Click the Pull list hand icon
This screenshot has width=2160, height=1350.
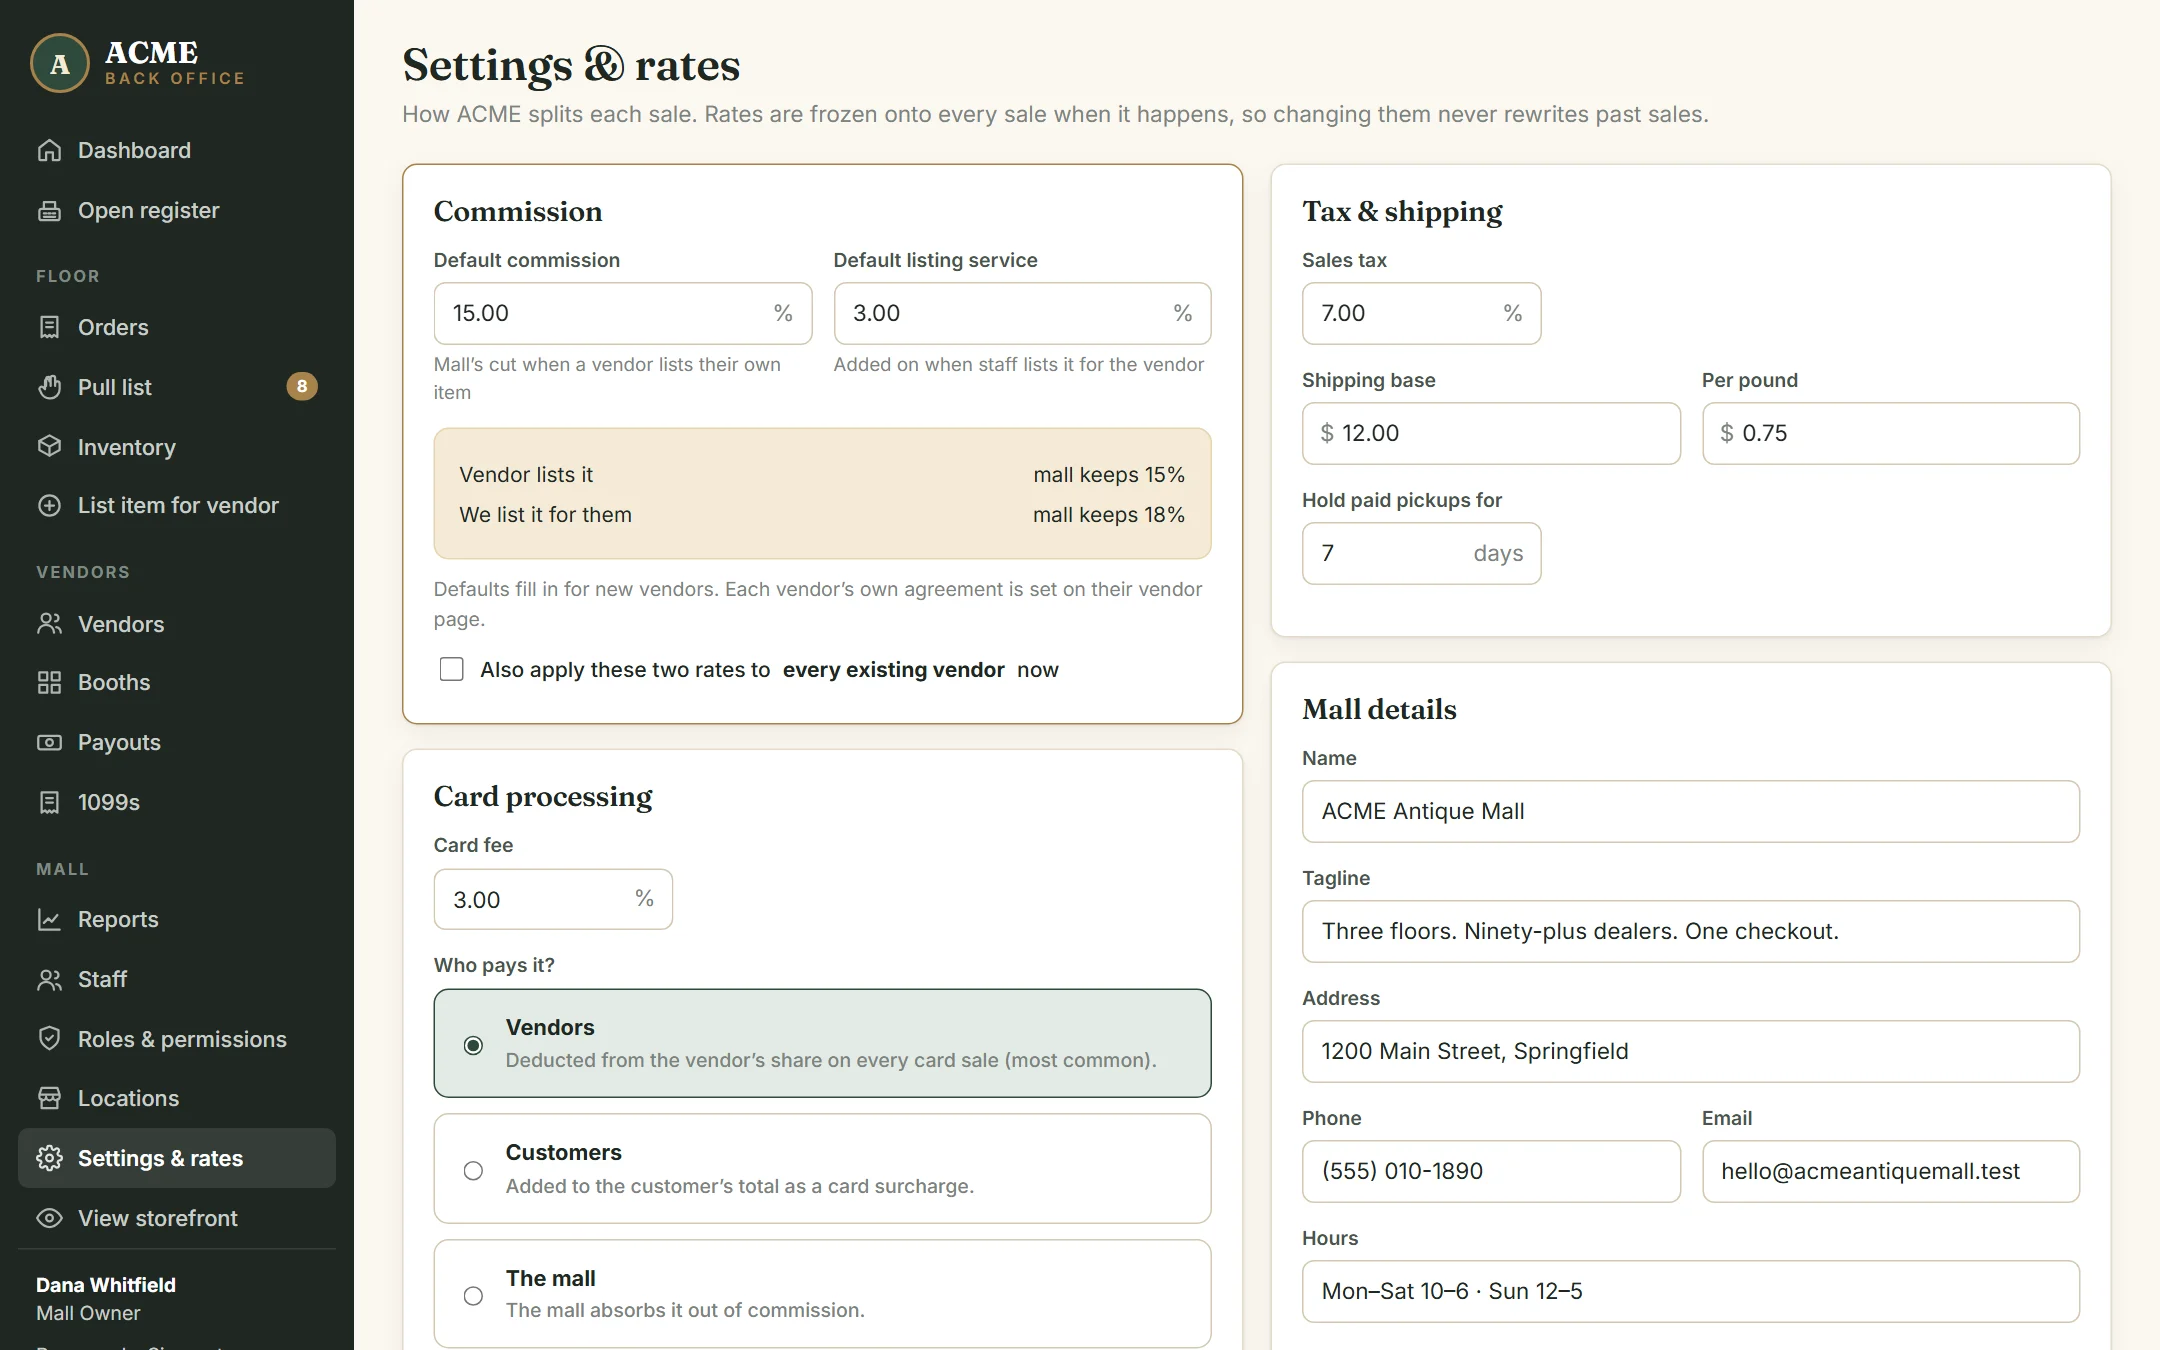tap(49, 387)
